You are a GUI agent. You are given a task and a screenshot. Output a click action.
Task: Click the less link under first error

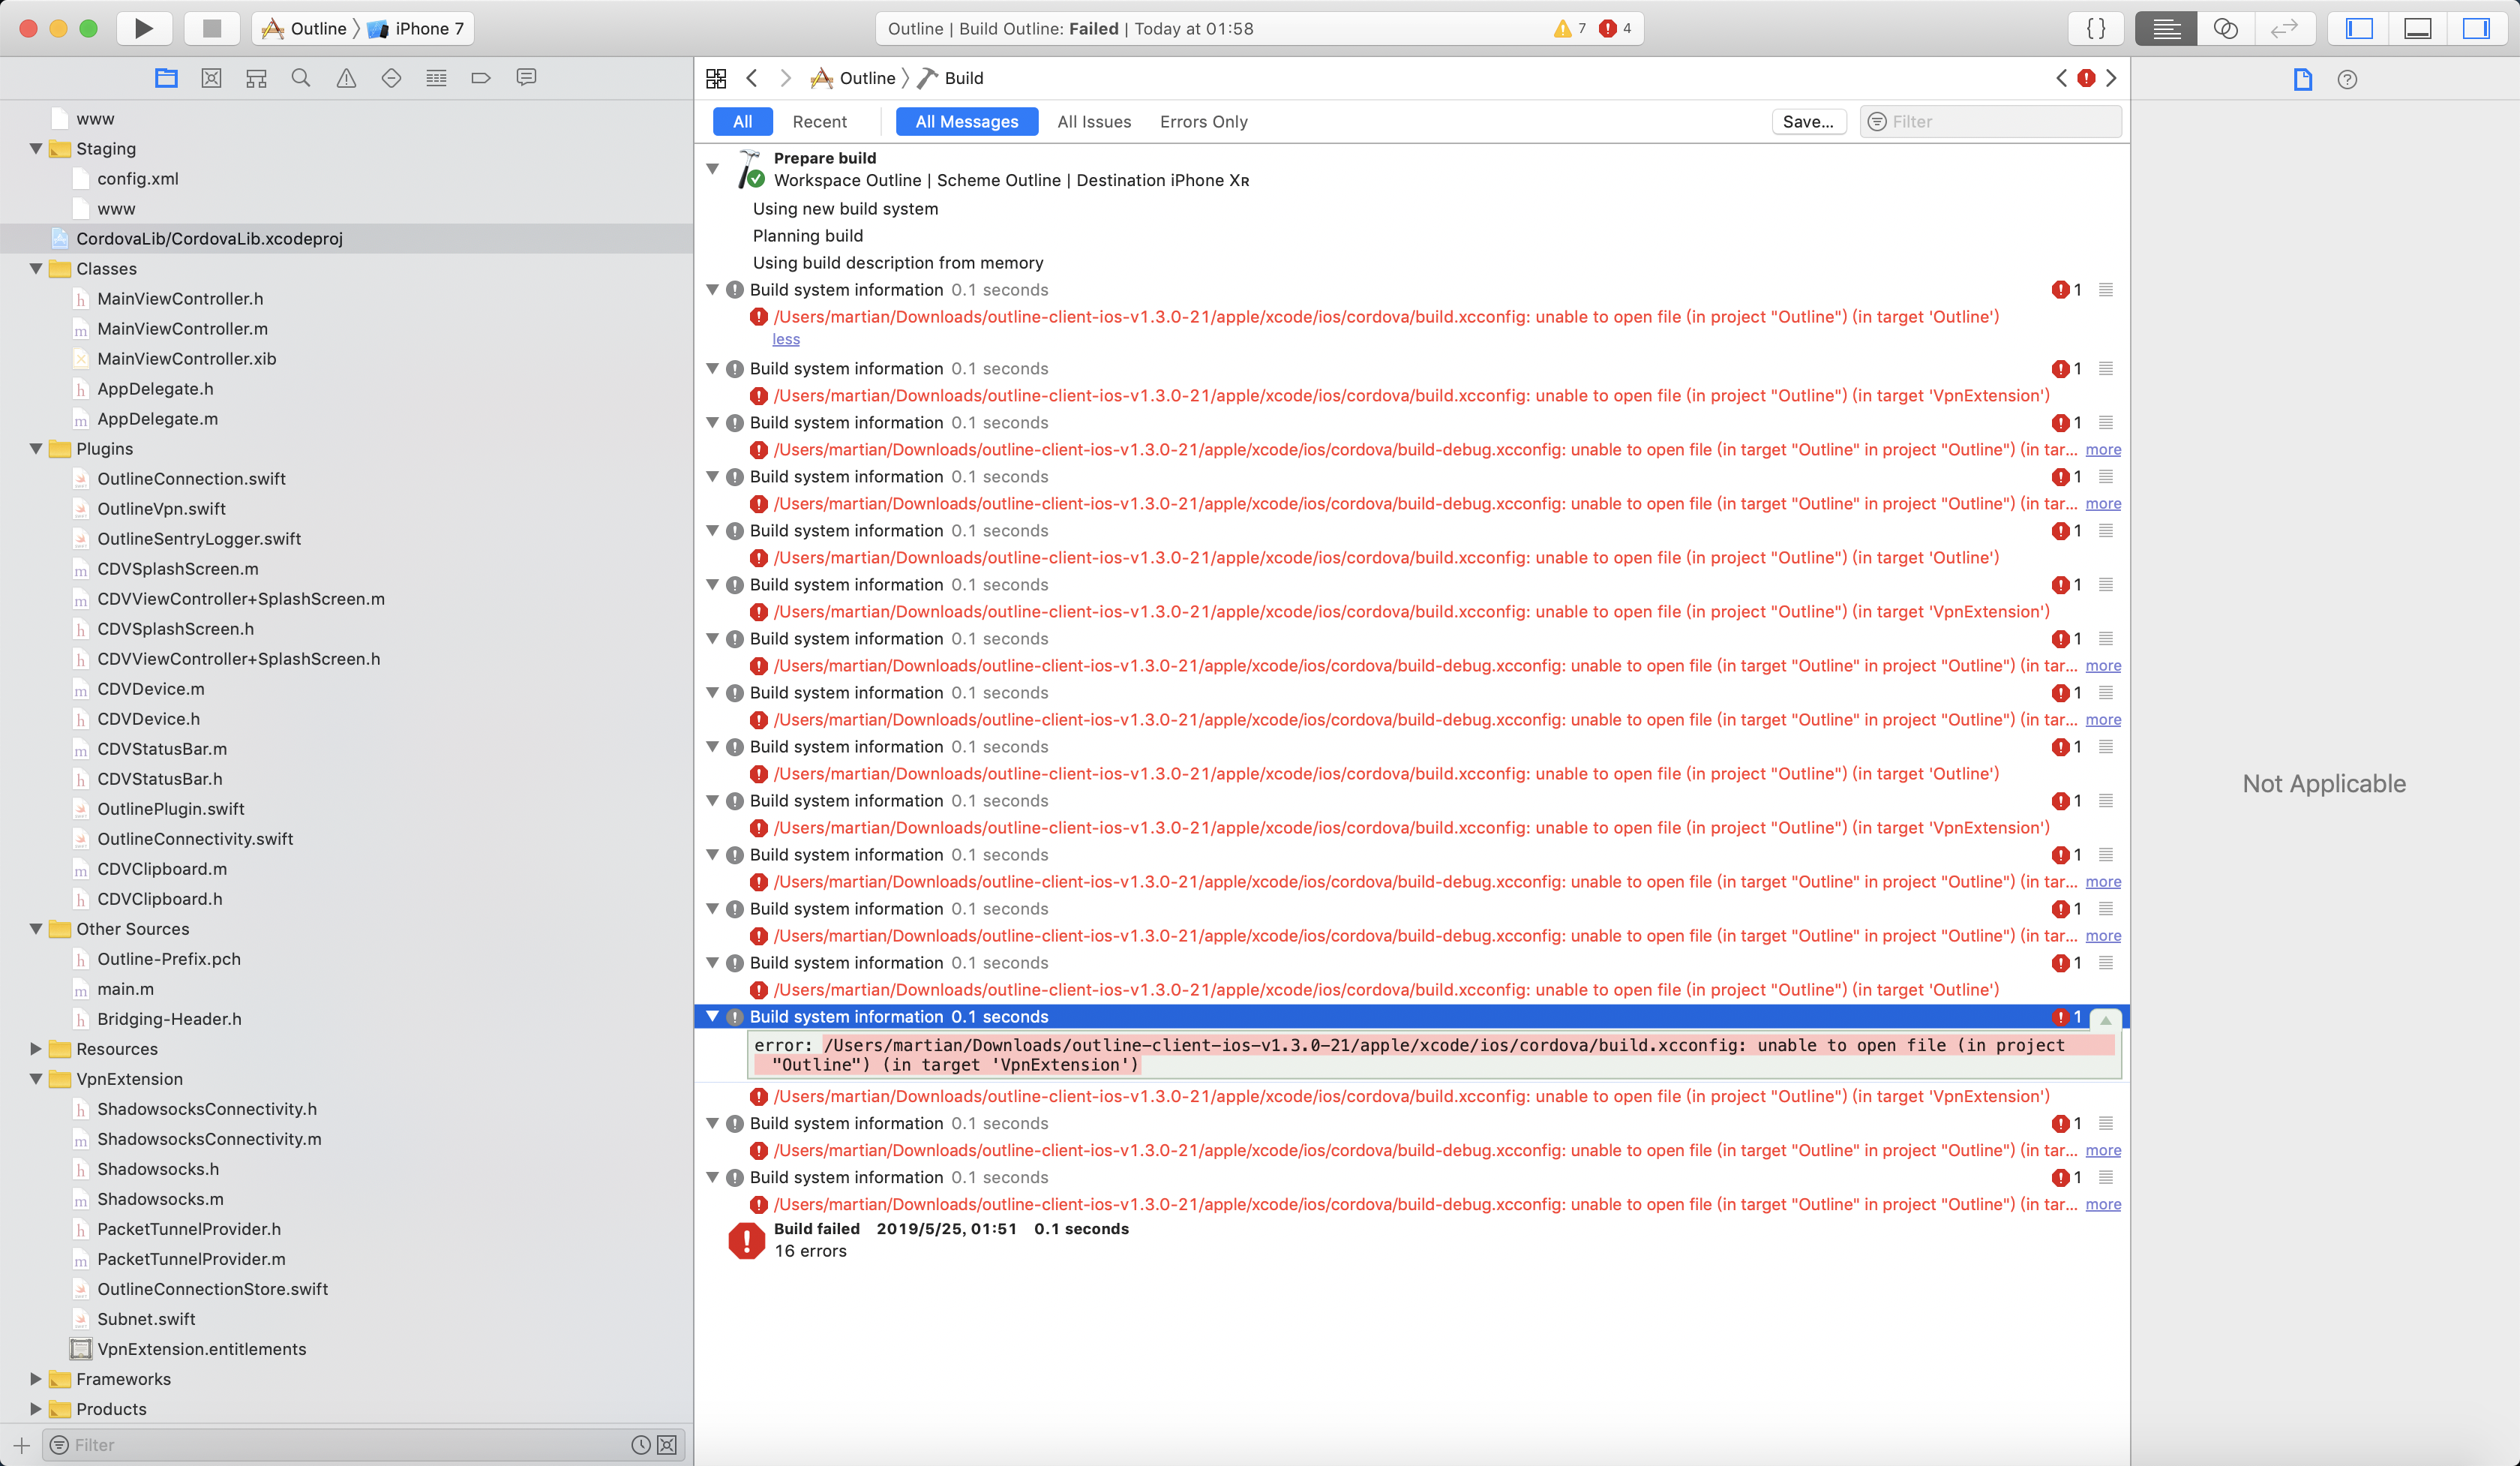pos(786,339)
